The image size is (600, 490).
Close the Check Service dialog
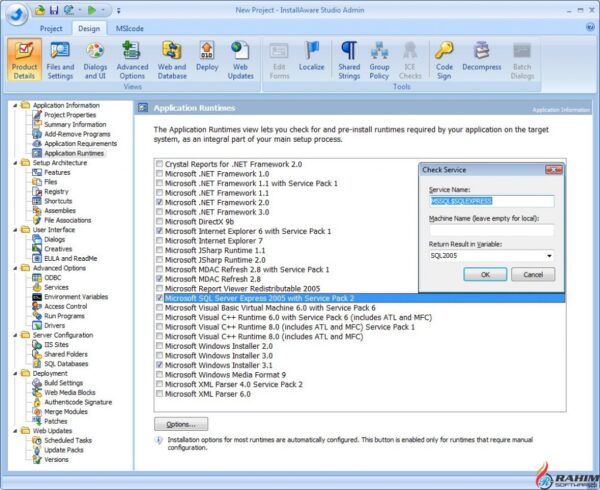tap(553, 170)
